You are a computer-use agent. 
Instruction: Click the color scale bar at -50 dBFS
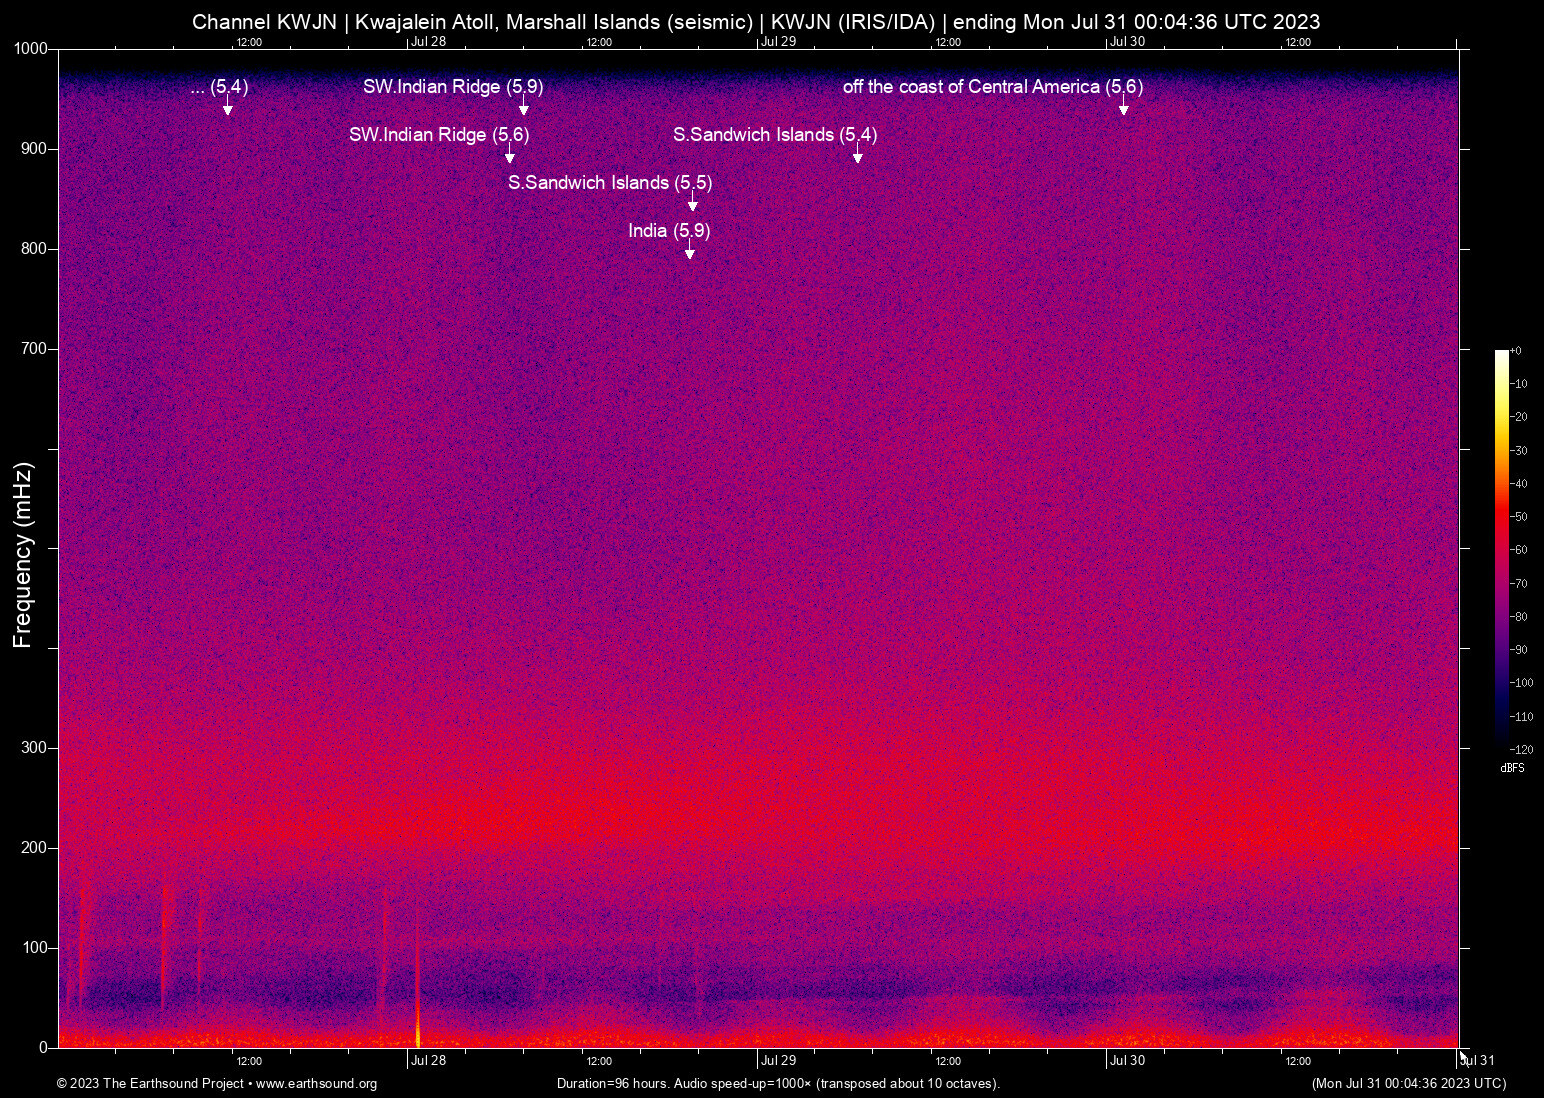[x=1501, y=516]
